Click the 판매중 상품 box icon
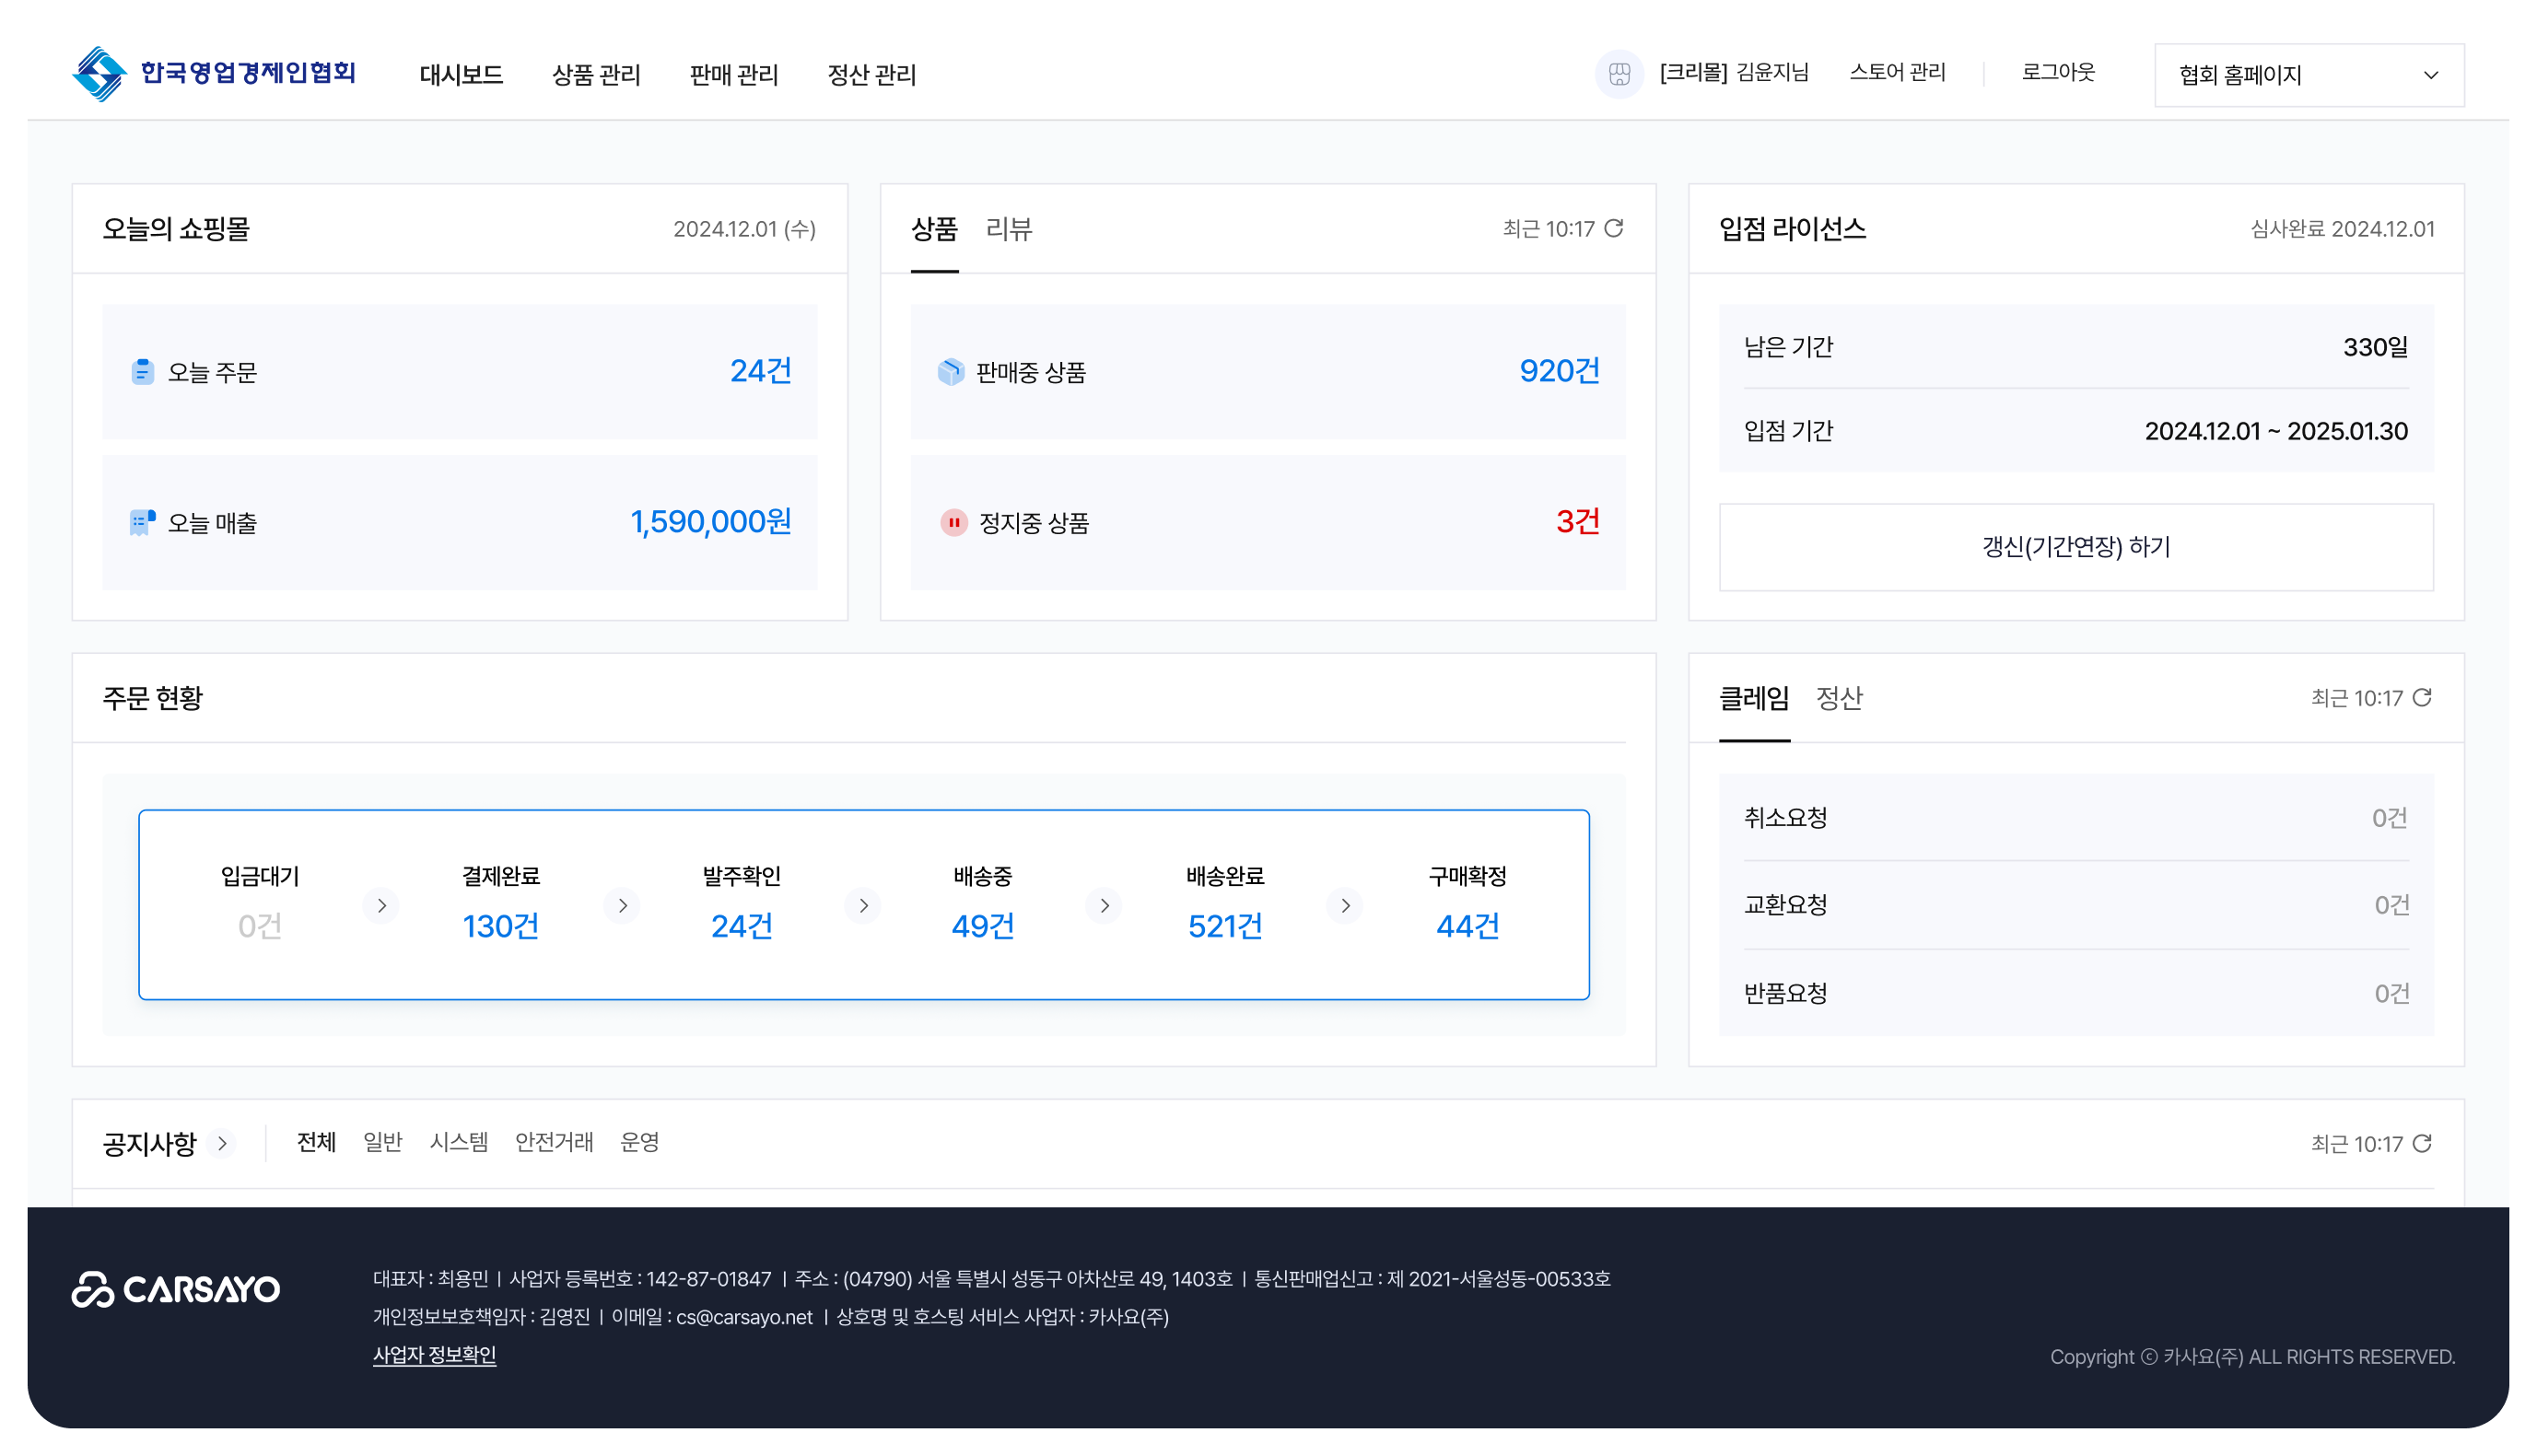 click(950, 371)
